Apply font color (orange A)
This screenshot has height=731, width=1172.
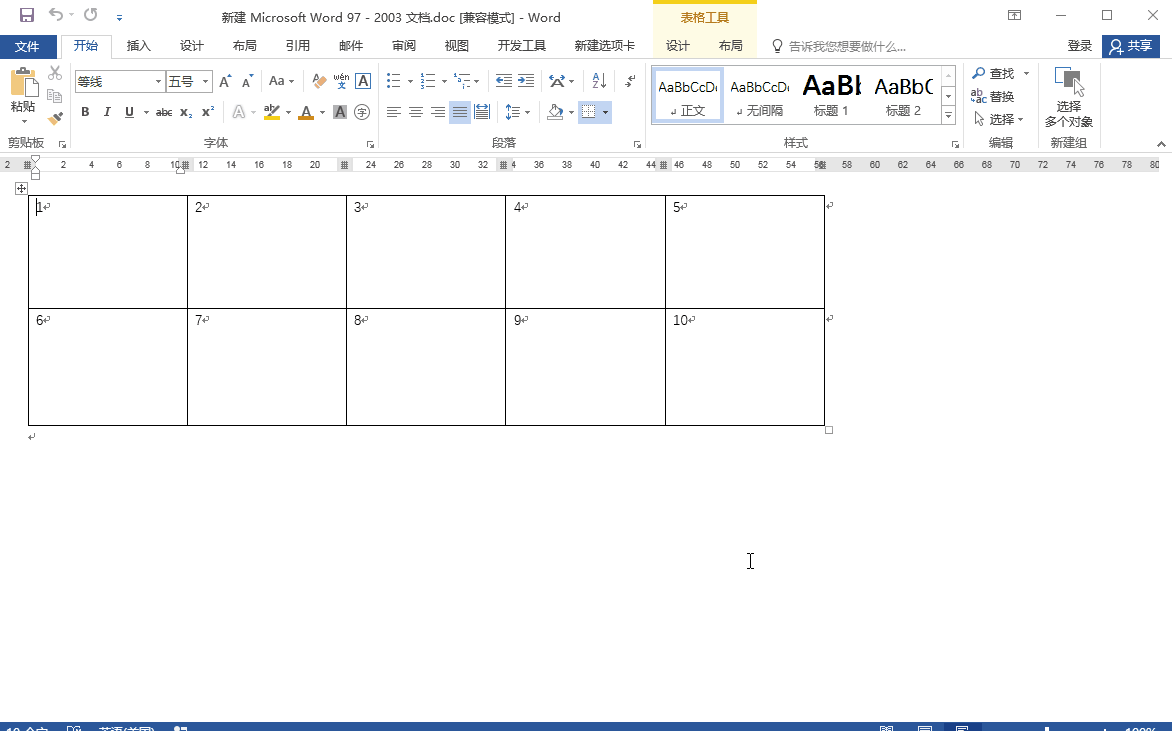coord(306,112)
